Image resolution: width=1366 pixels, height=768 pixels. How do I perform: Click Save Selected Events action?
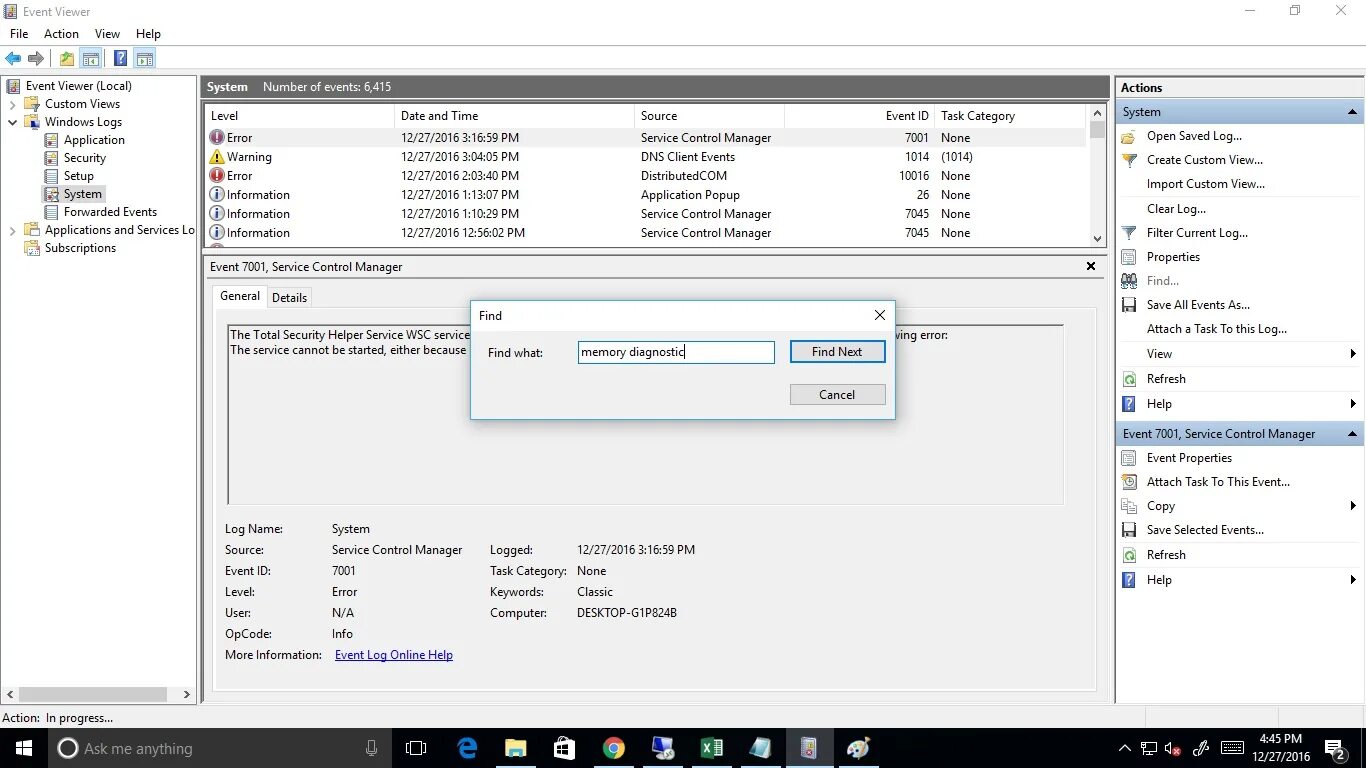coord(1205,530)
